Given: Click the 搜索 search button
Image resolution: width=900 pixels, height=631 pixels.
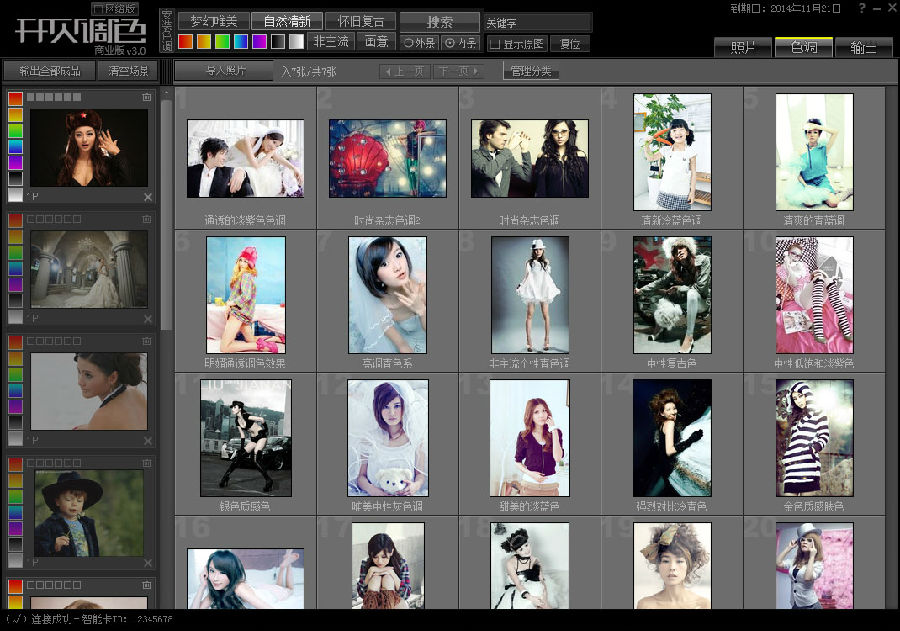Looking at the screenshot, I should [x=439, y=21].
